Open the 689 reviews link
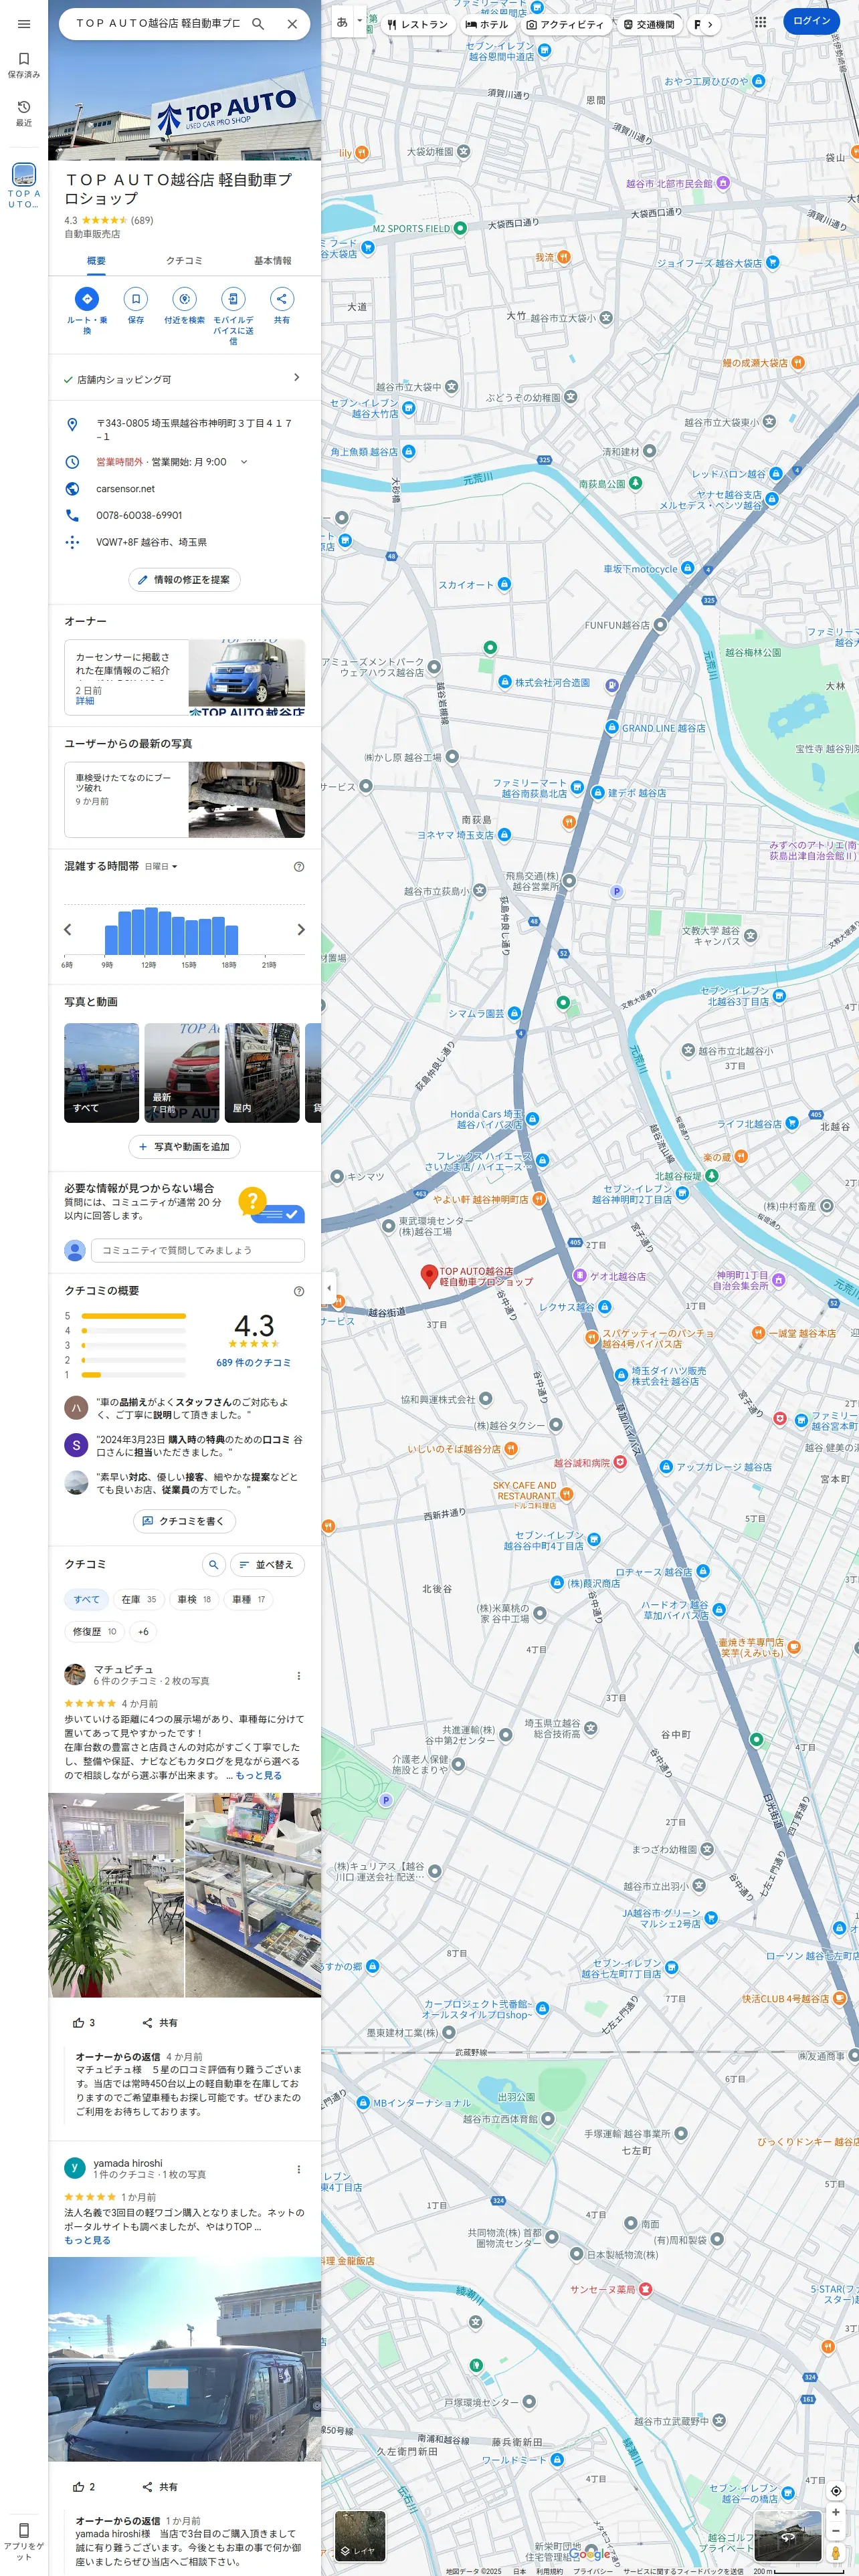The image size is (859, 2576). [254, 1363]
